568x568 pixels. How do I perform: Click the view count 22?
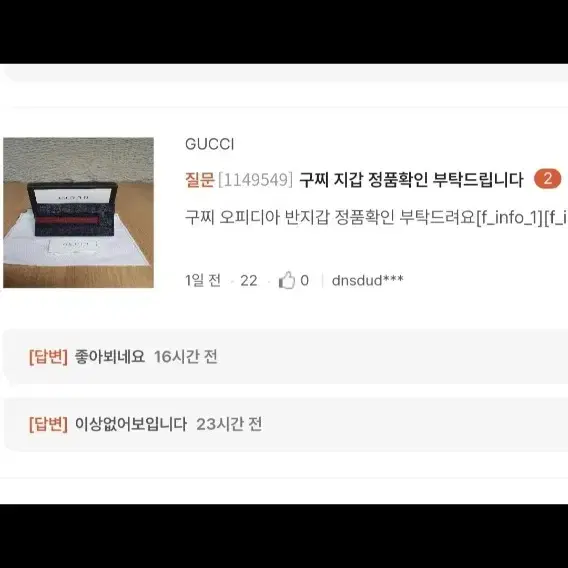point(249,281)
